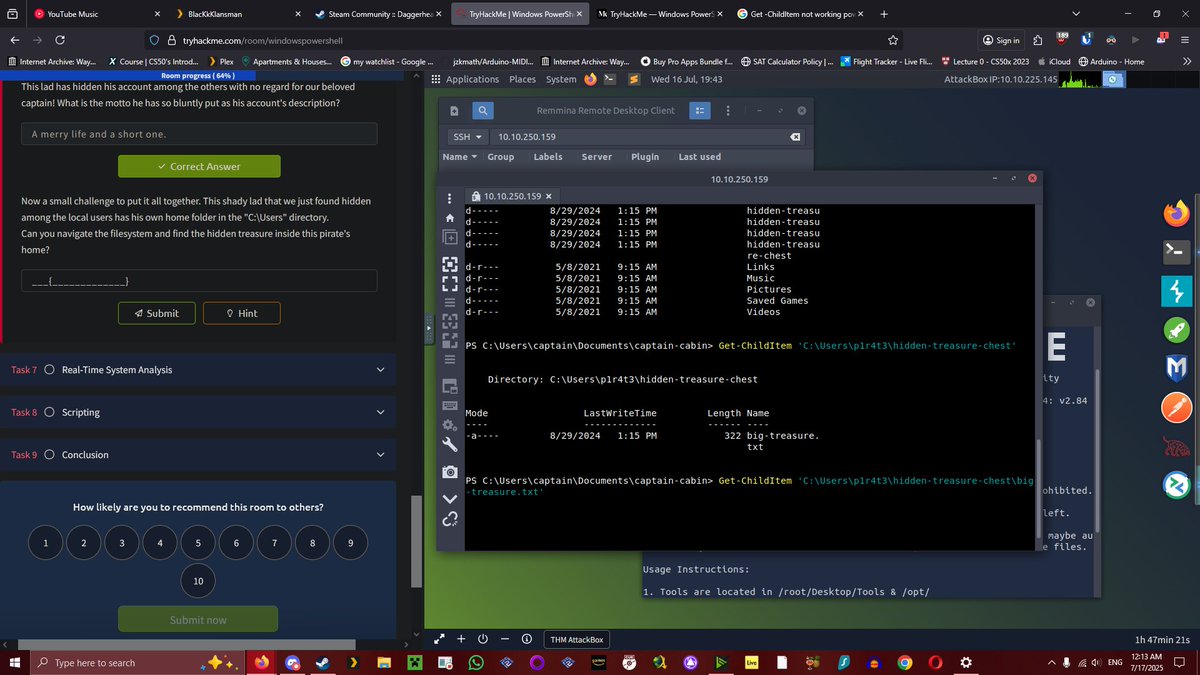Select rating 9 radio button

tap(350, 542)
